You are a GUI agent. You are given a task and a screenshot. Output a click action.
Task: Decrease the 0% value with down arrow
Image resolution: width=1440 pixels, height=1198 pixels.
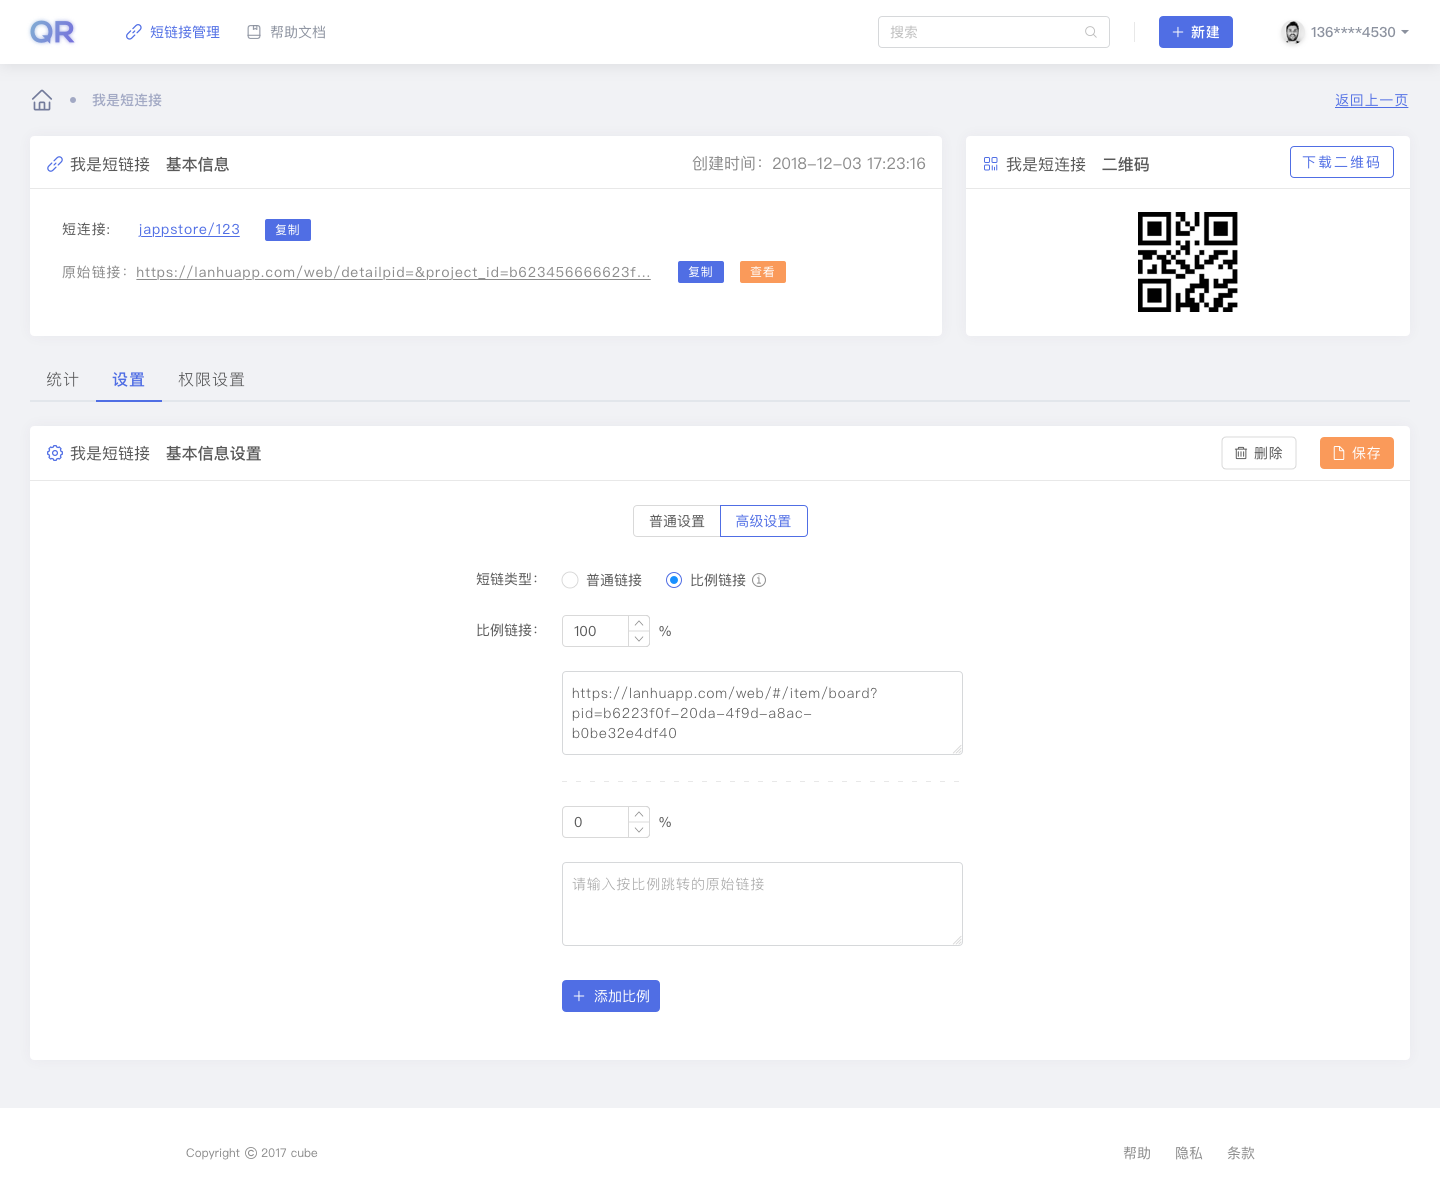(x=639, y=829)
